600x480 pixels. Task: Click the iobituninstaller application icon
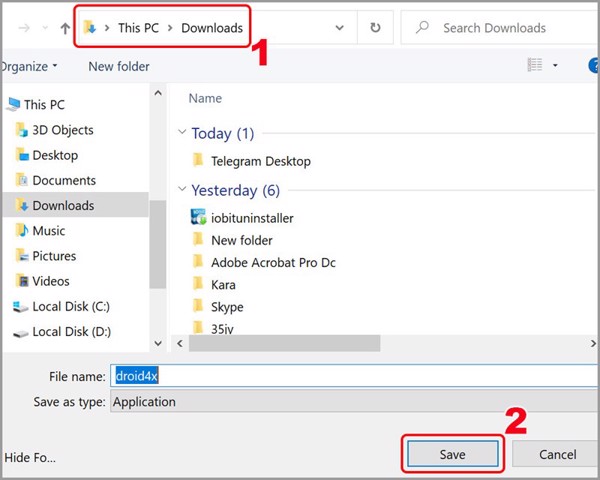point(199,217)
